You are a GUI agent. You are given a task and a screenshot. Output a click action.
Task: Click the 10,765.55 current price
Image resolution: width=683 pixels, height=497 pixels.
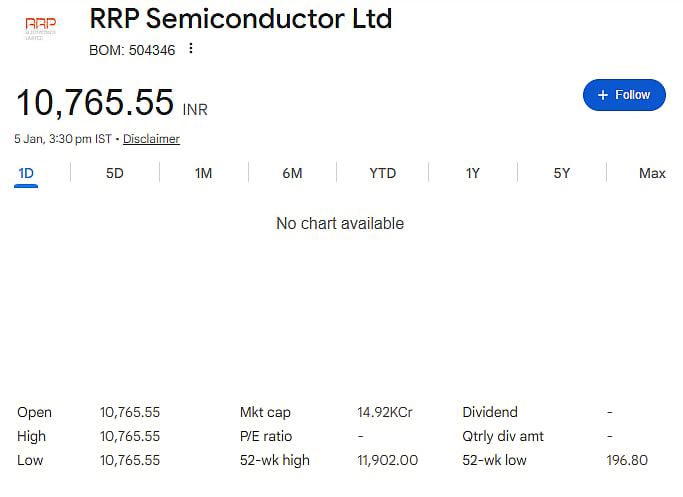[x=95, y=103]
